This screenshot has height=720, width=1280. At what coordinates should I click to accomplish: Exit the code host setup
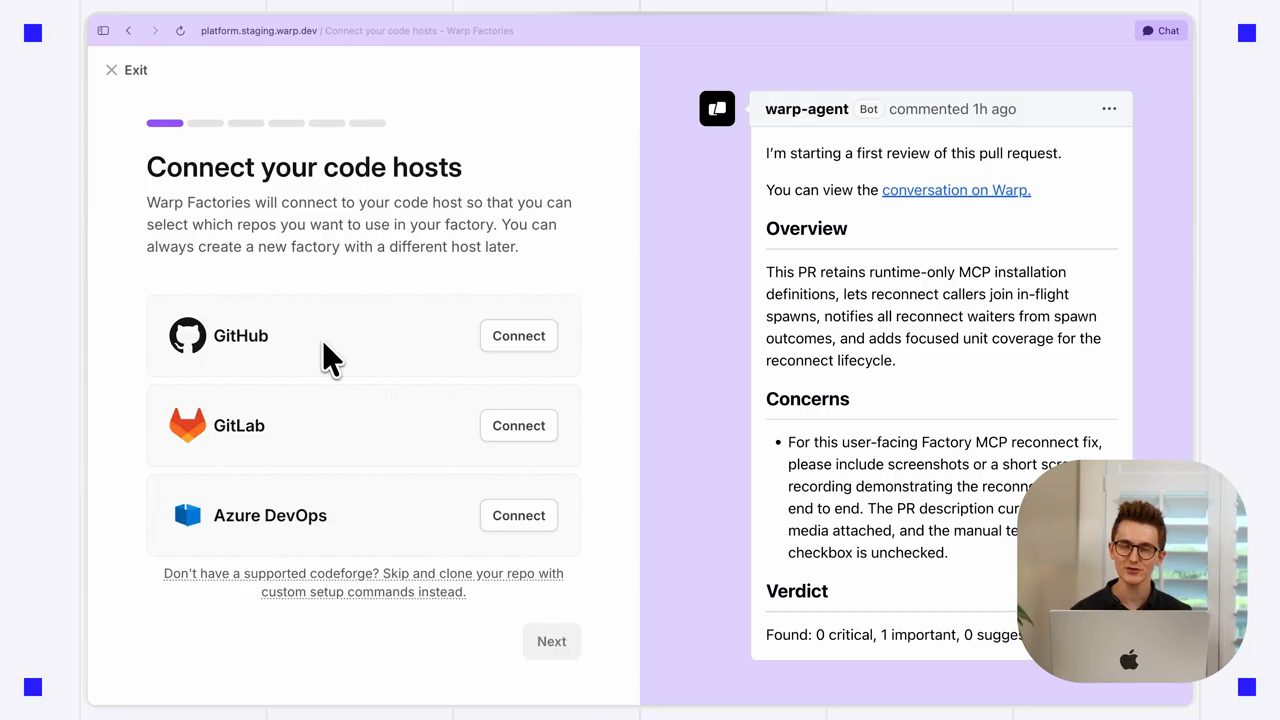126,70
